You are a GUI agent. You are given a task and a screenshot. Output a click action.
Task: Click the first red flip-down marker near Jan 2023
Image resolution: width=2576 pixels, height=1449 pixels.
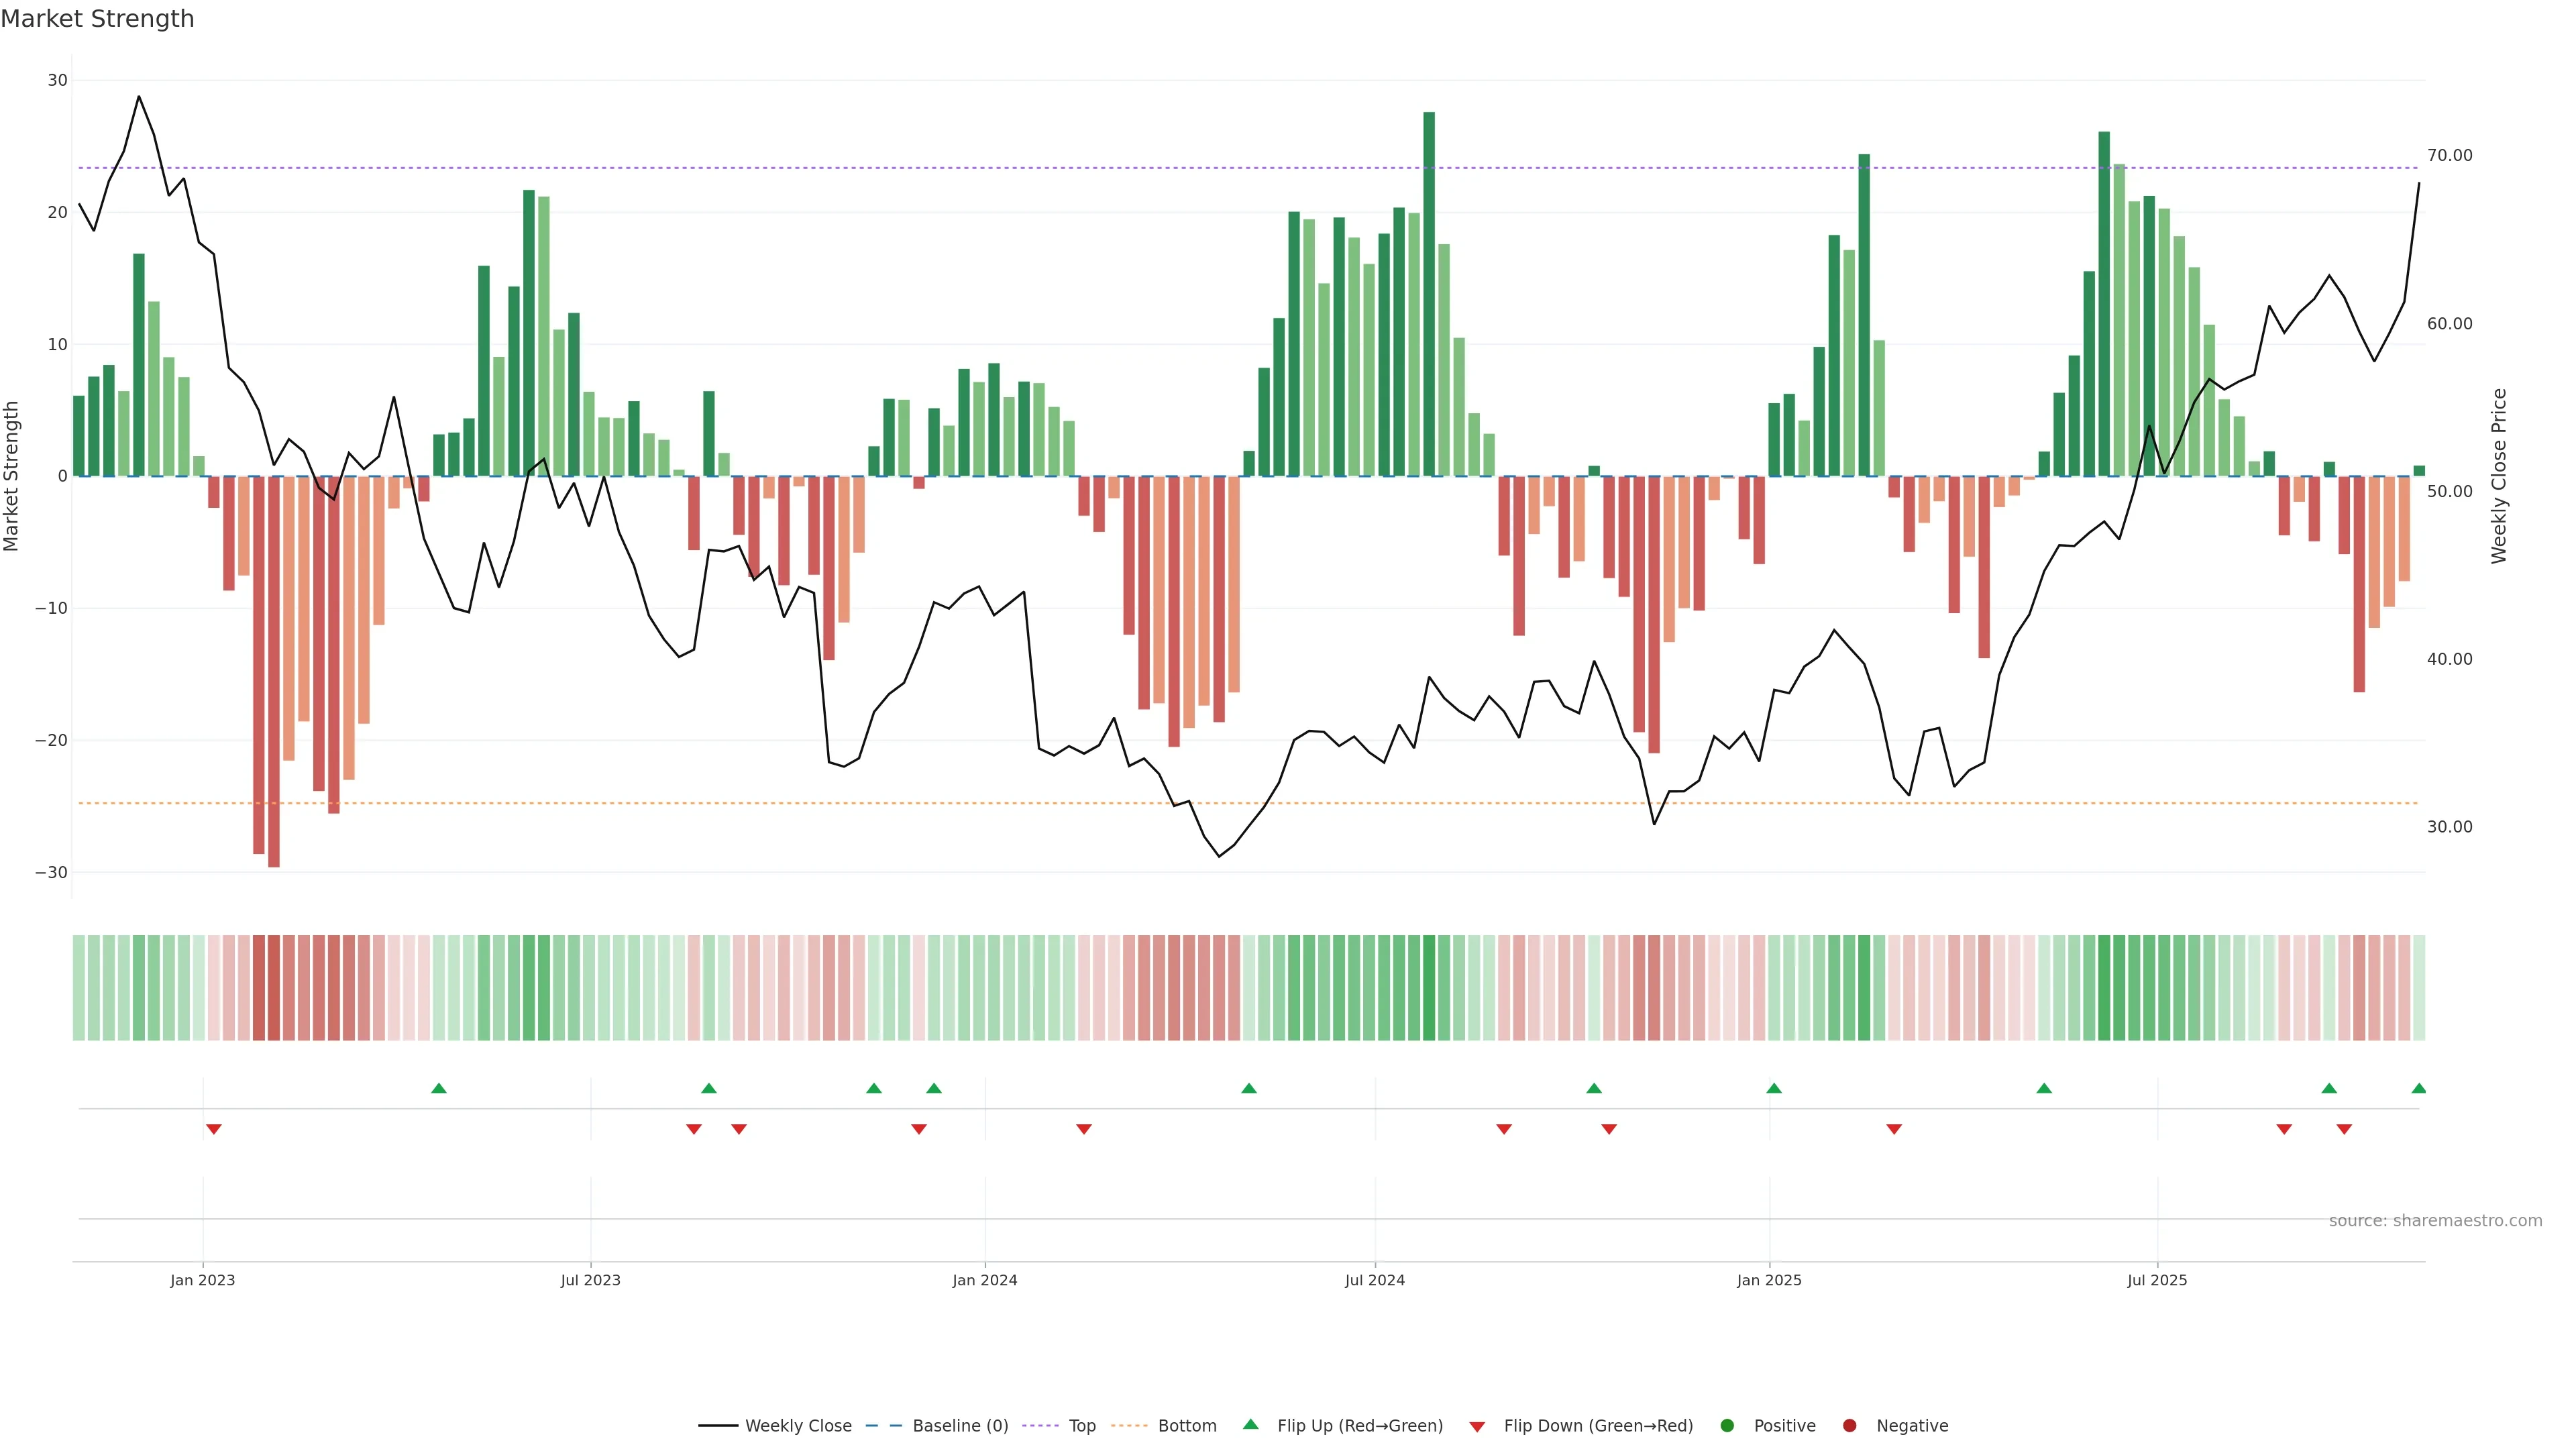click(213, 1129)
